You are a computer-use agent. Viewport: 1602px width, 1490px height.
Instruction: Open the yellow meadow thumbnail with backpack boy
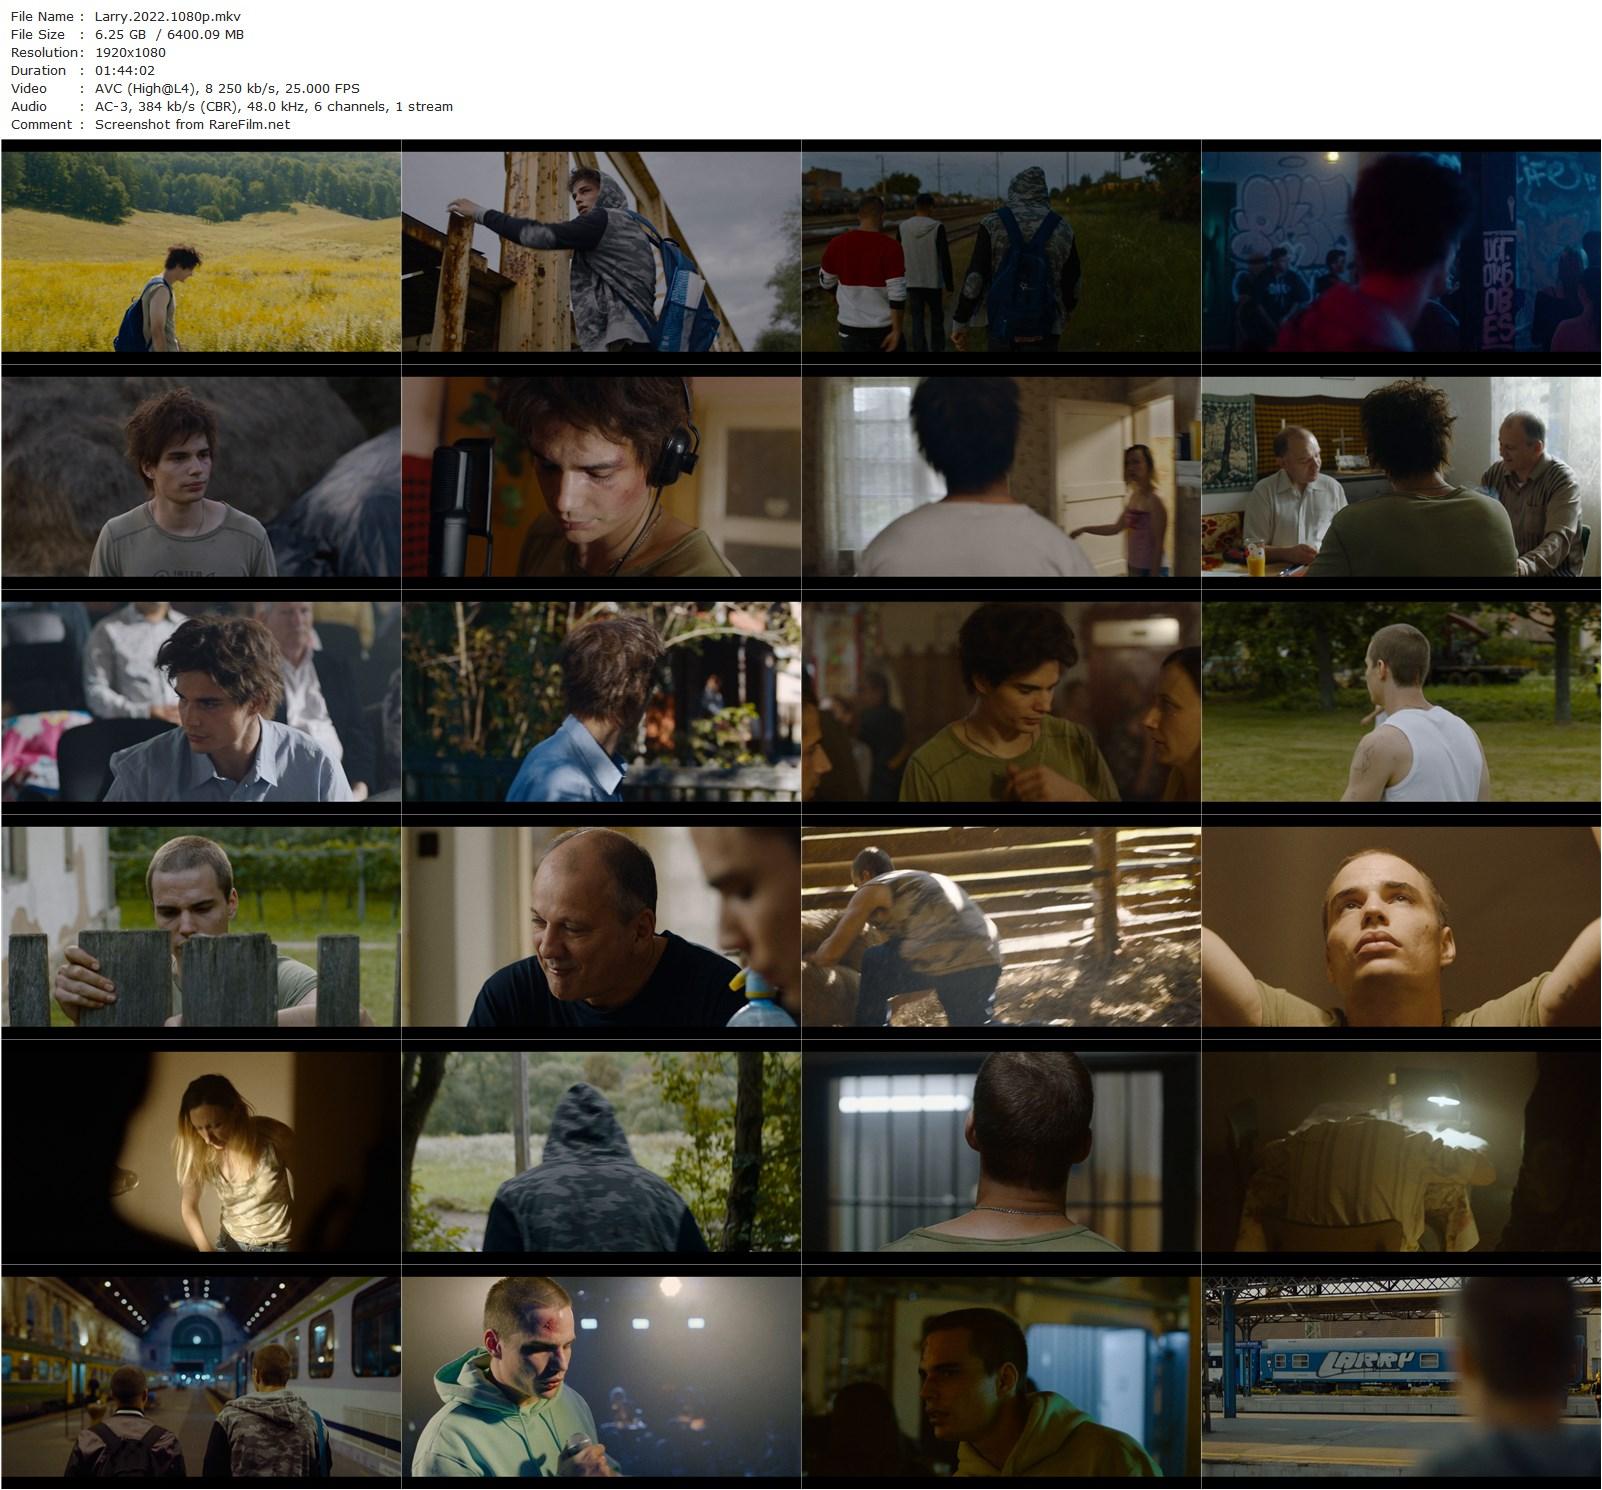pos(201,251)
